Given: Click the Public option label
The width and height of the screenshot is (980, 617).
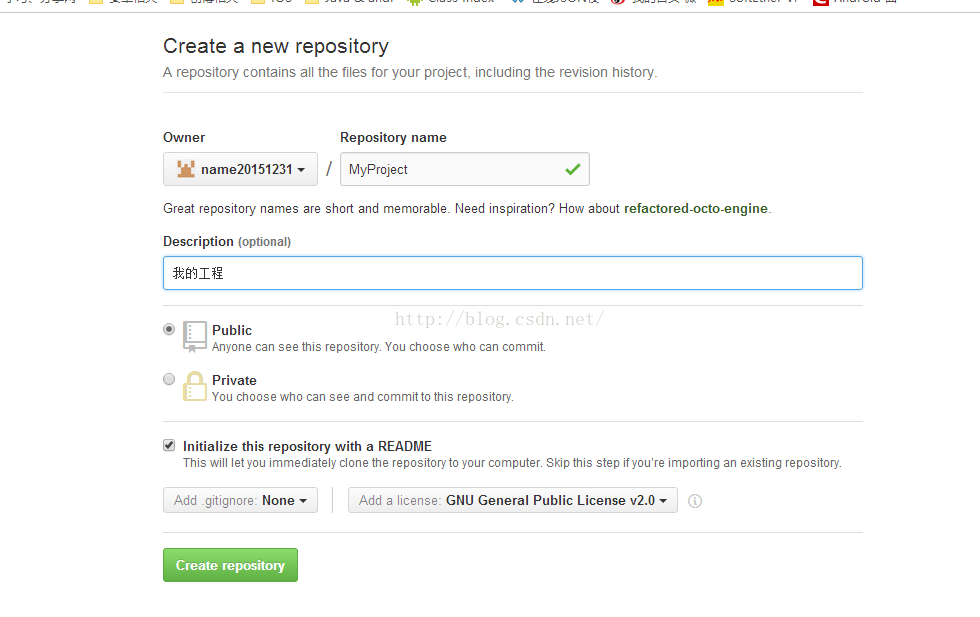Looking at the screenshot, I should pyautogui.click(x=232, y=330).
